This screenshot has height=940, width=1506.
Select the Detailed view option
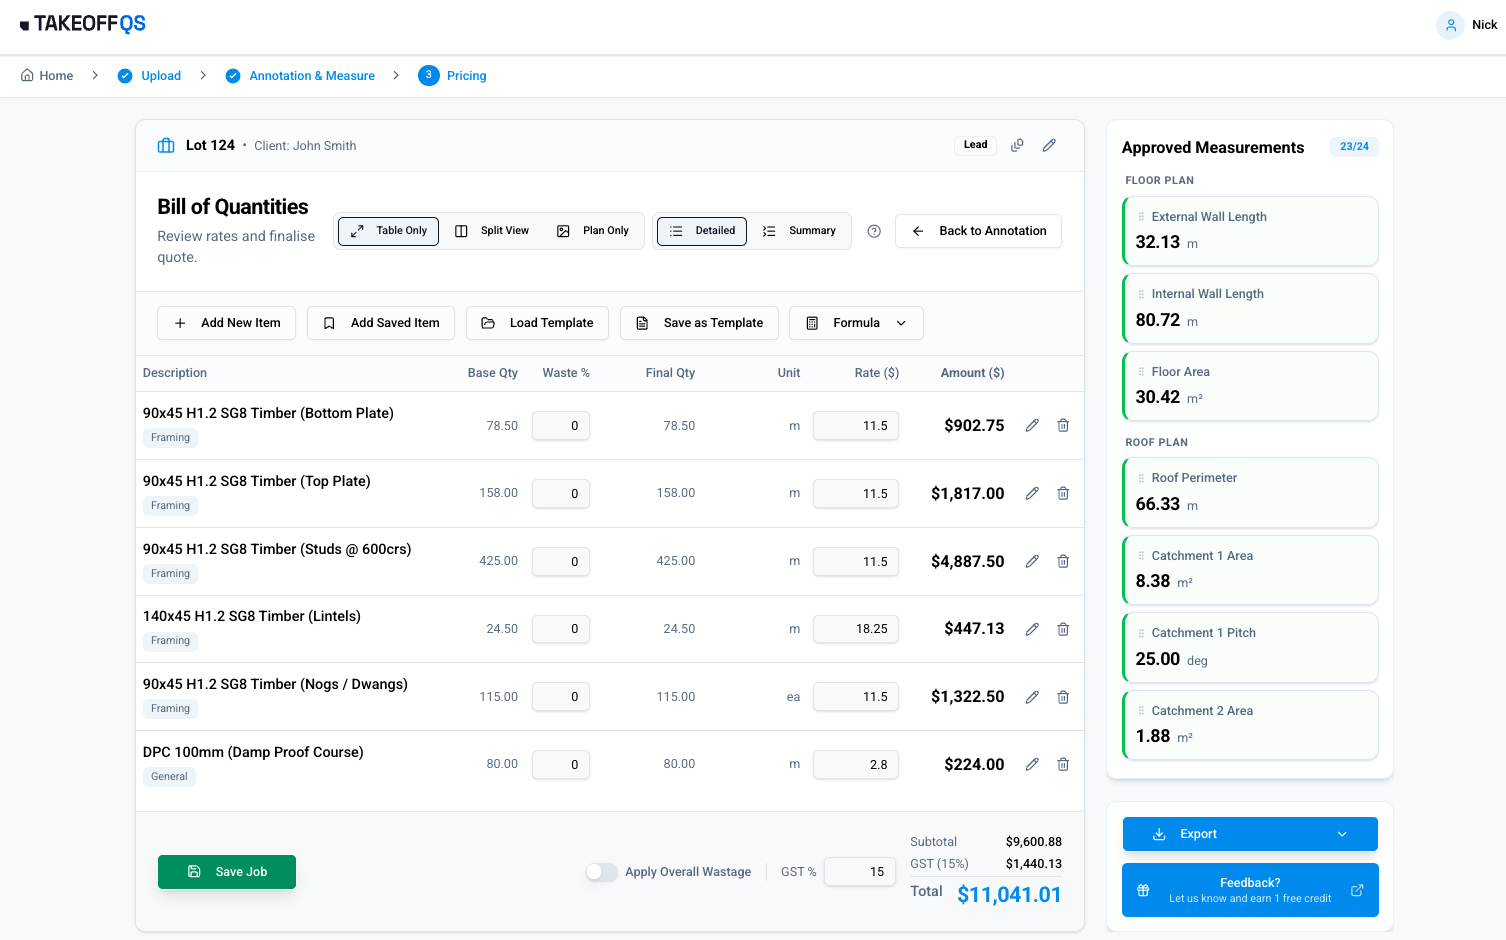[x=701, y=231]
